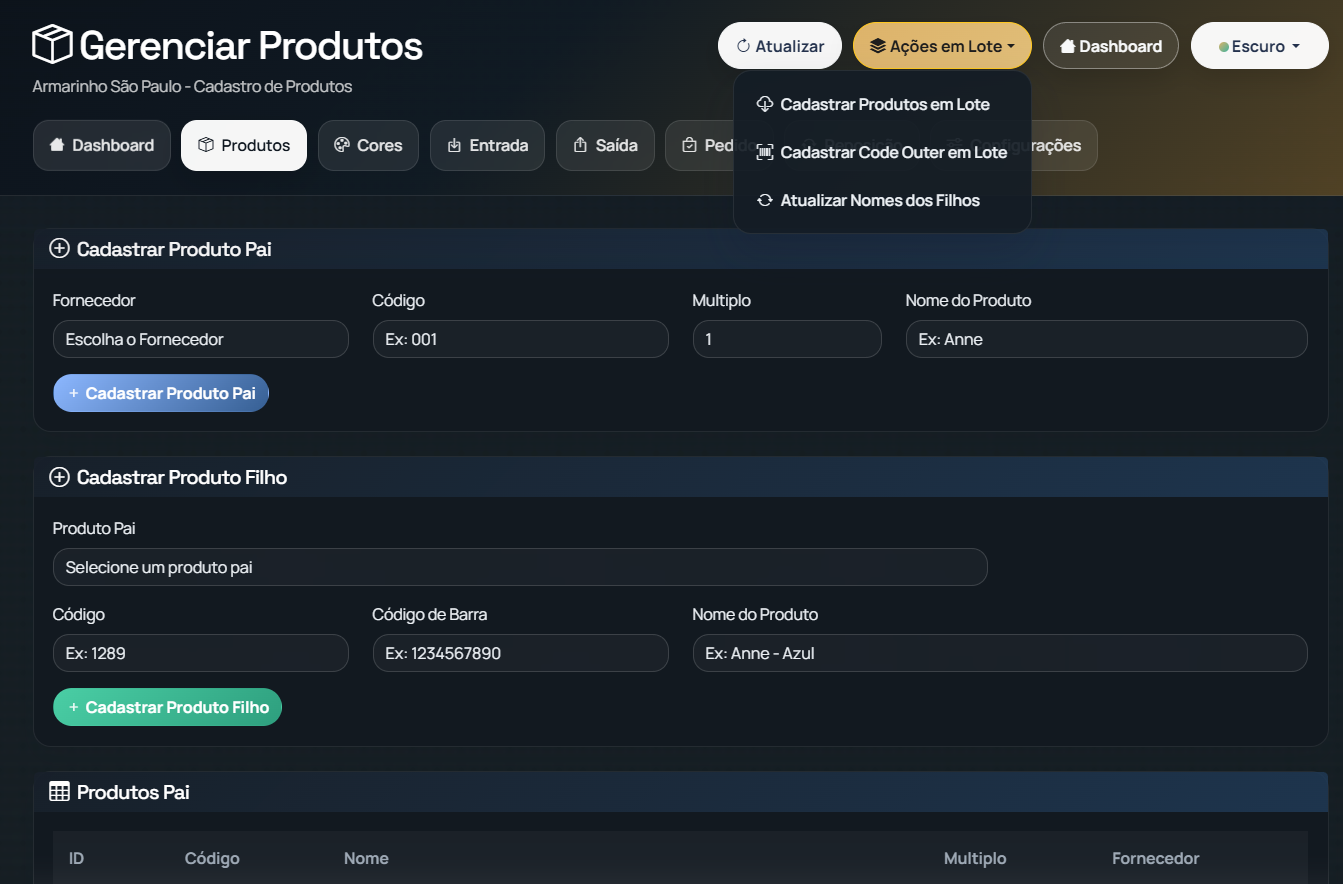
Task: Click plus-circle icon of Cadastrar Produto Pai header
Action: 59,249
